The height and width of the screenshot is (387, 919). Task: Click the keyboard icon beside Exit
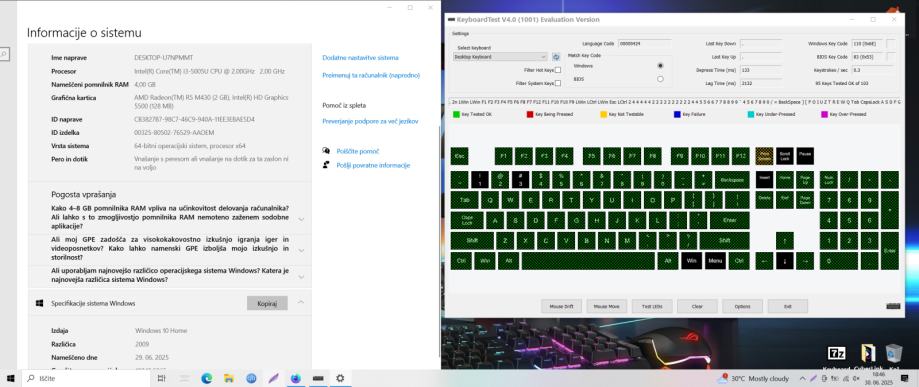893,305
